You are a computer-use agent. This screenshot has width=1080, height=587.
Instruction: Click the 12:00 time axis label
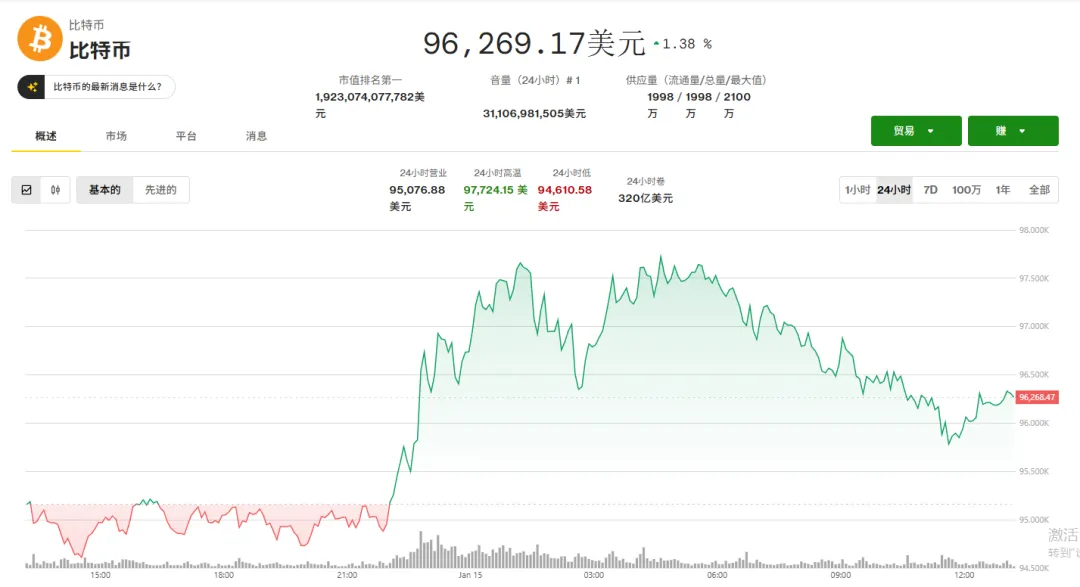pyautogui.click(x=964, y=575)
